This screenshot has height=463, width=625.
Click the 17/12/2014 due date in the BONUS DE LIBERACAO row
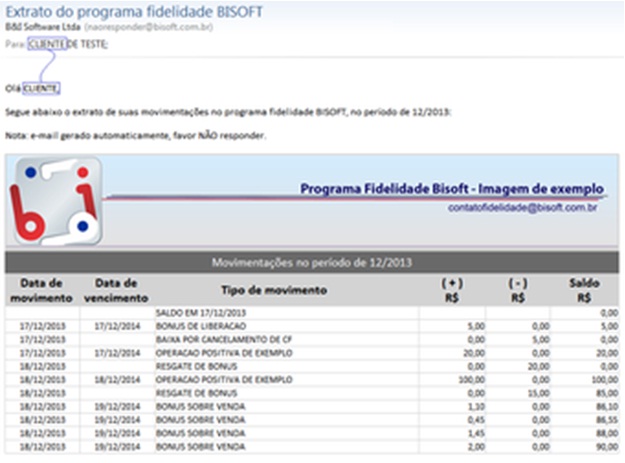tap(117, 326)
